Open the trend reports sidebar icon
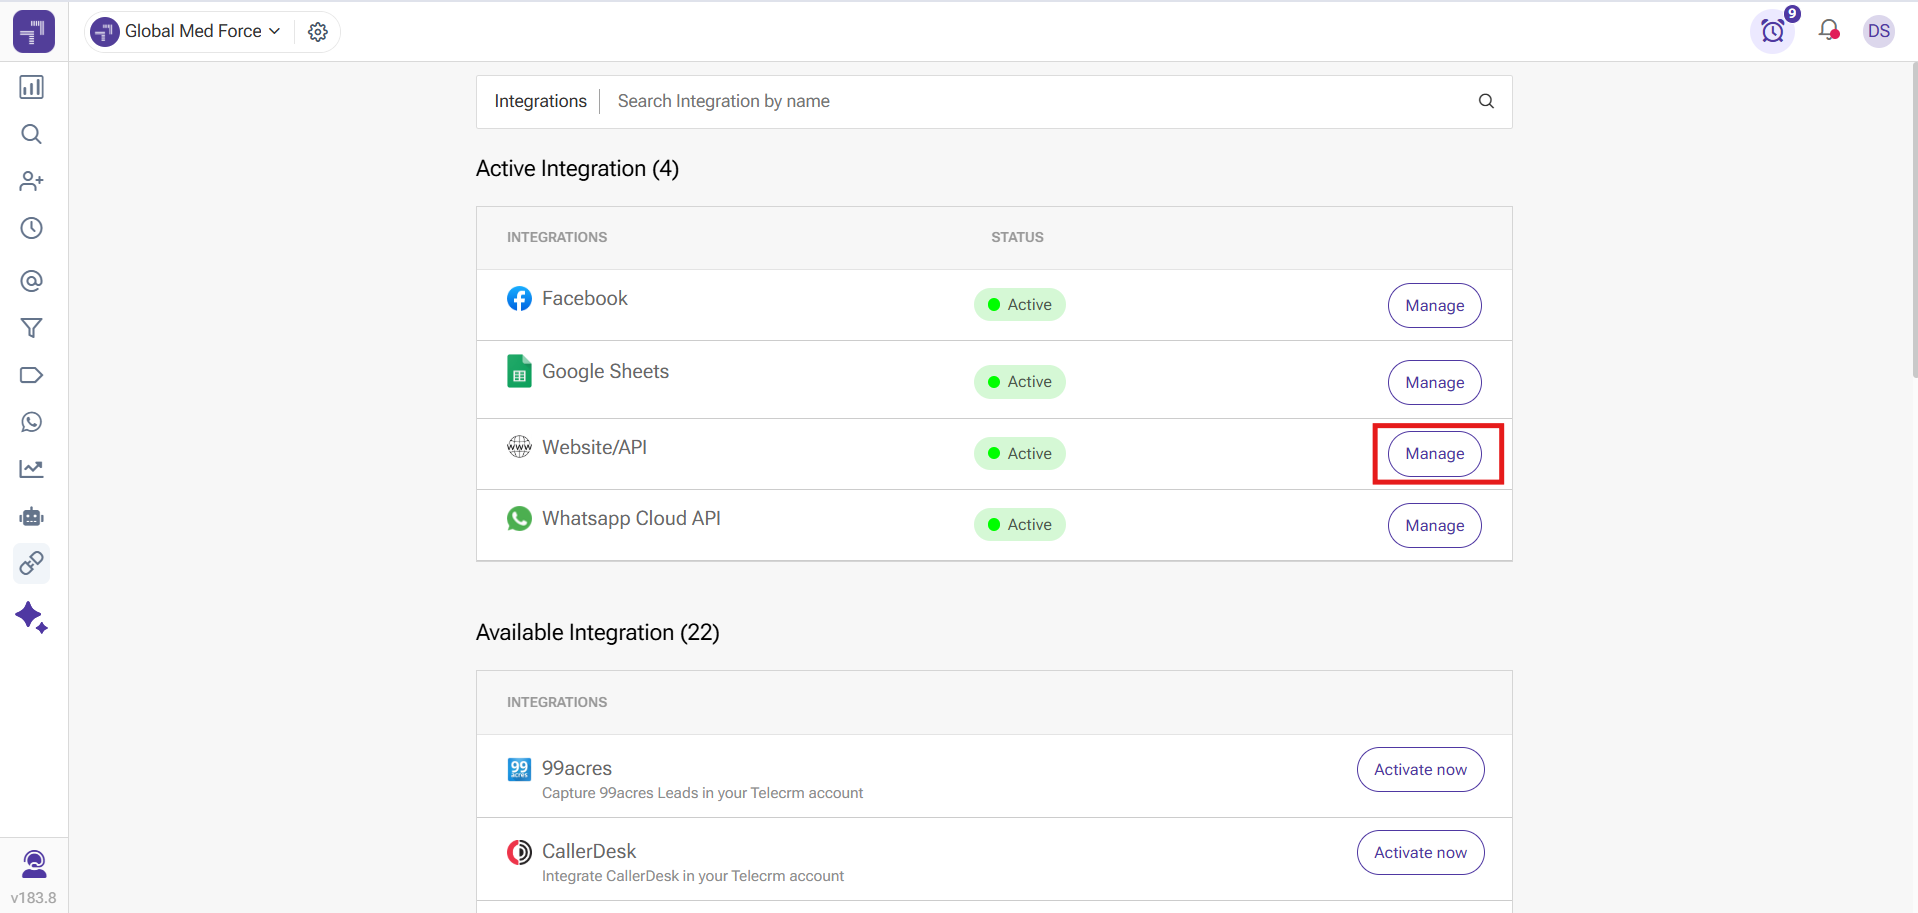The width and height of the screenshot is (1918, 913). 32,469
